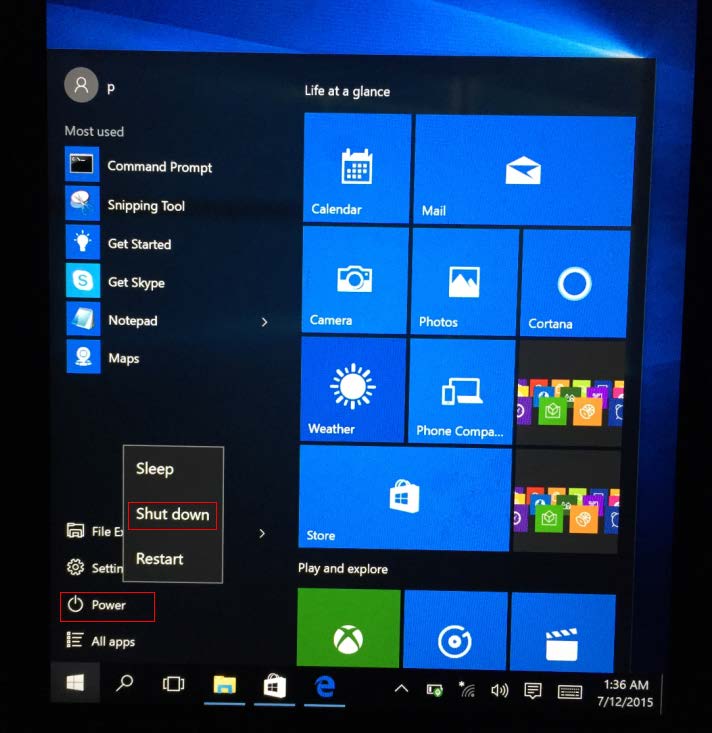Open File Explorer from taskbar
Image resolution: width=712 pixels, height=733 pixels.
(x=224, y=685)
